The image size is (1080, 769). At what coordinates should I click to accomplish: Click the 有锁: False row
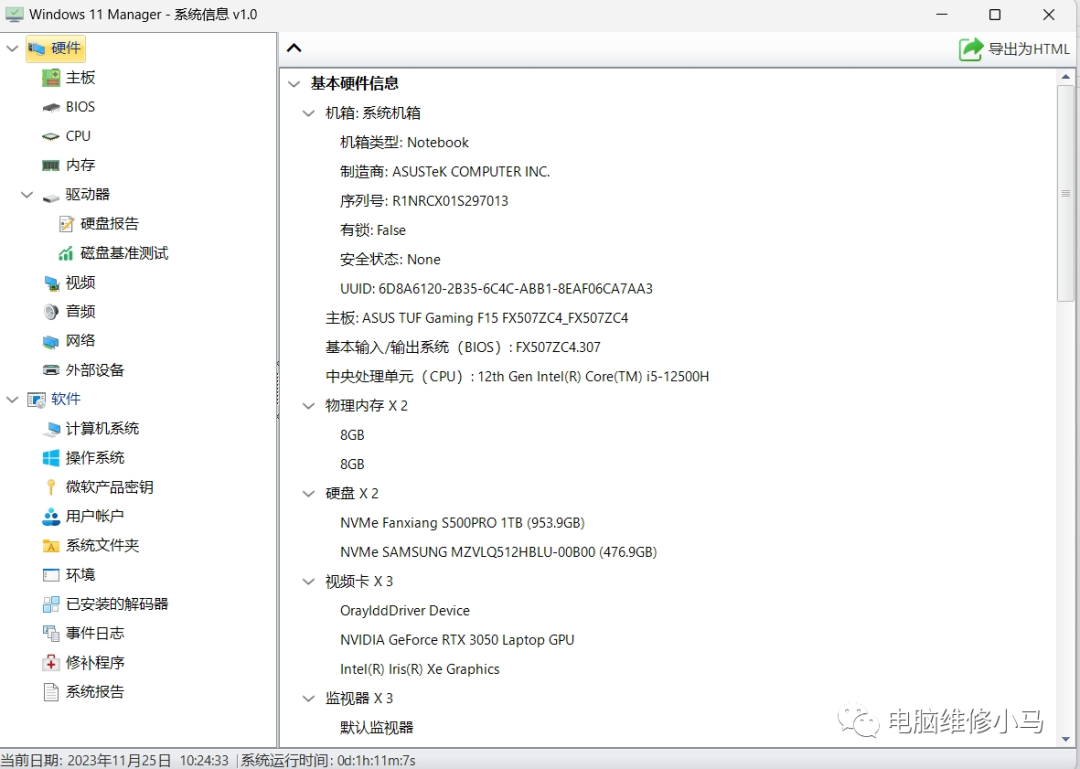[373, 230]
